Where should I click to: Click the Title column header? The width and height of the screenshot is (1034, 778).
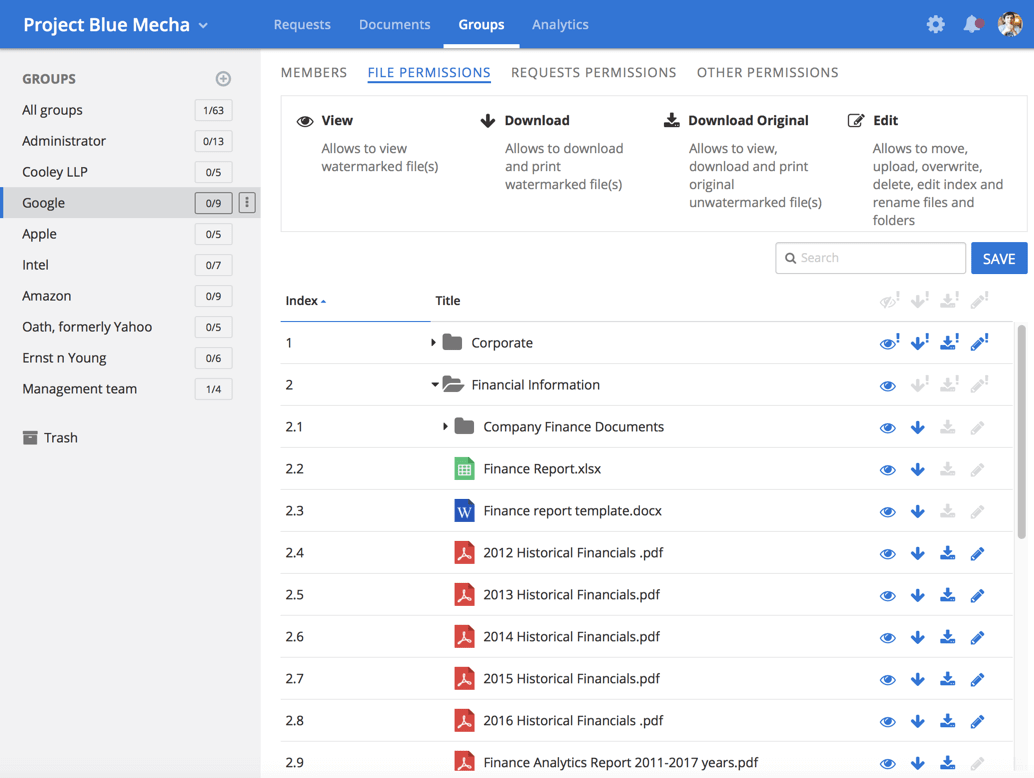click(x=448, y=301)
